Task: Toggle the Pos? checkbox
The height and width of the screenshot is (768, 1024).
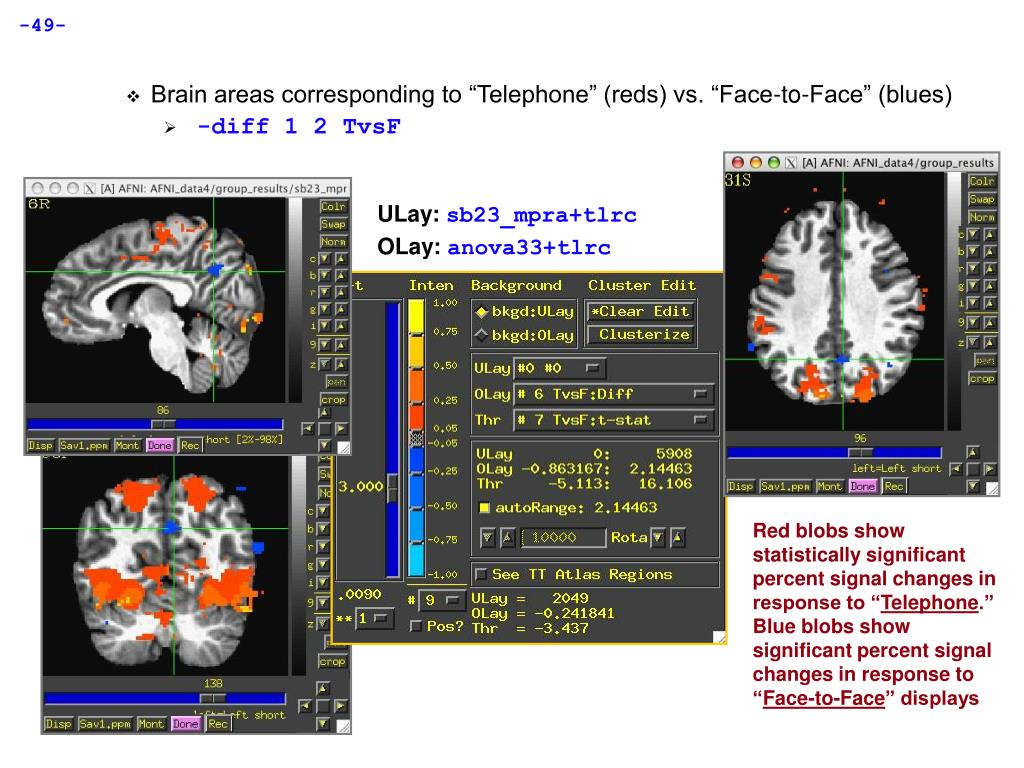Action: pyautogui.click(x=415, y=626)
